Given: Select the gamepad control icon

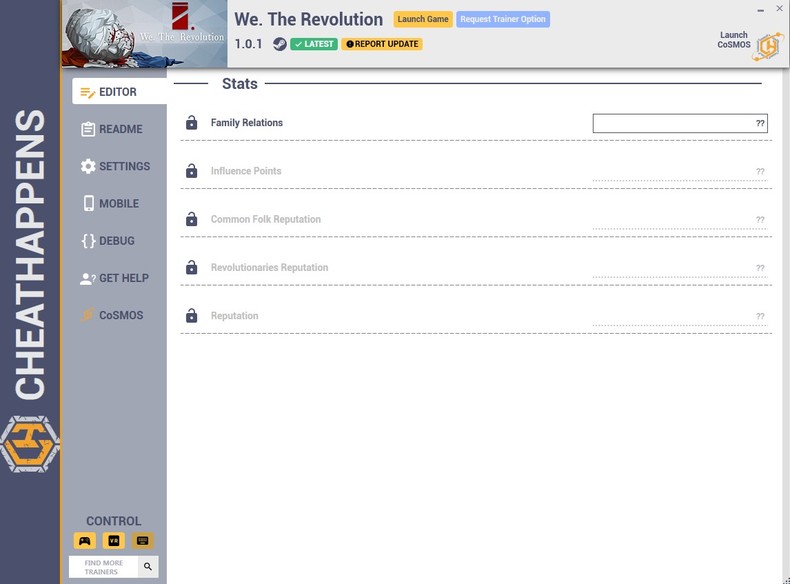Looking at the screenshot, I should [x=85, y=541].
